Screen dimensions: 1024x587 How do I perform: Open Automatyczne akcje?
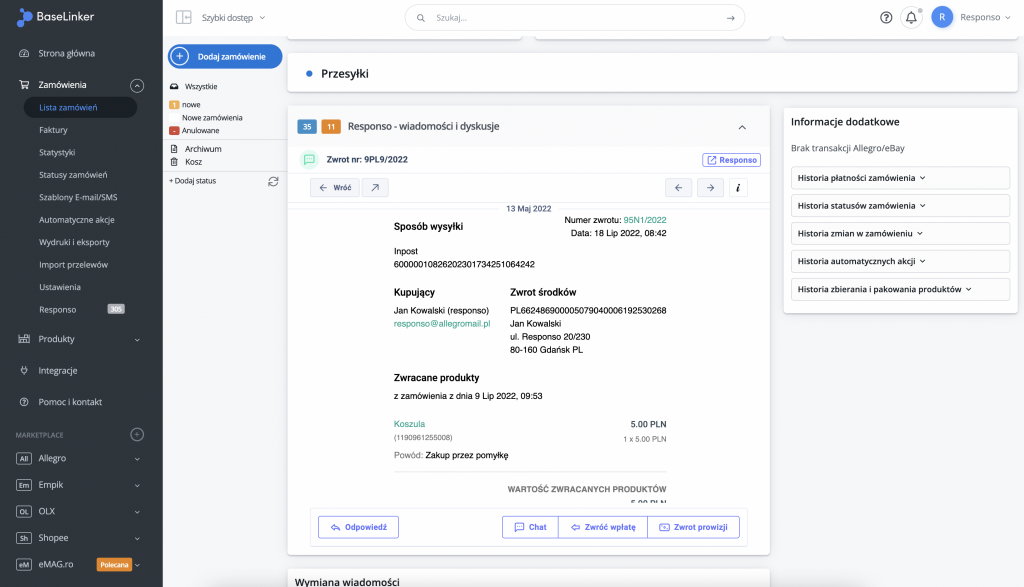click(x=76, y=220)
